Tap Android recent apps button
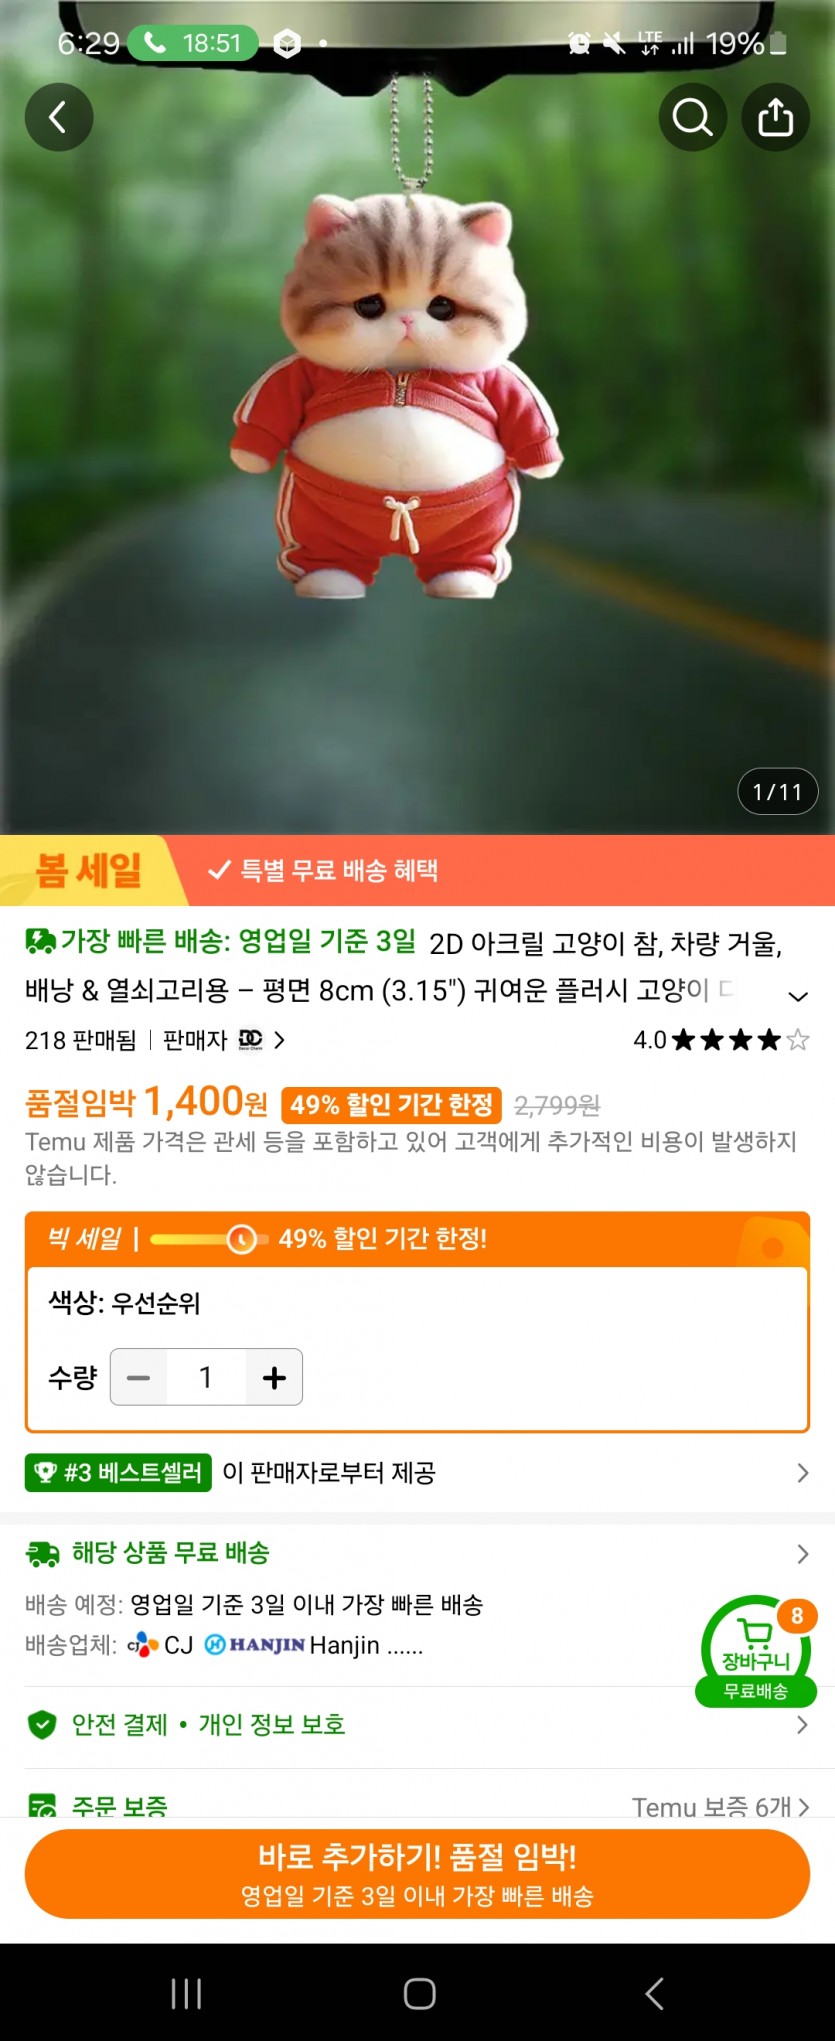The width and height of the screenshot is (835, 2041). (x=186, y=1992)
